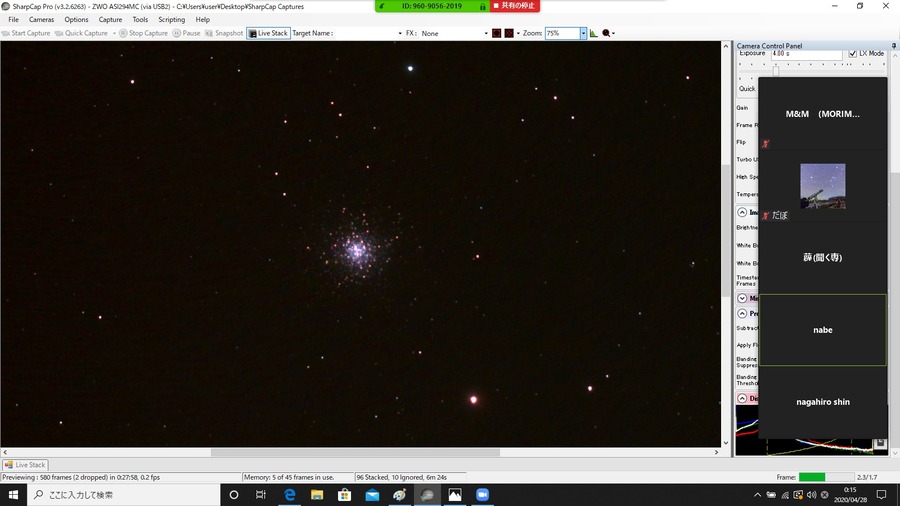Open the File menu

(x=13, y=20)
